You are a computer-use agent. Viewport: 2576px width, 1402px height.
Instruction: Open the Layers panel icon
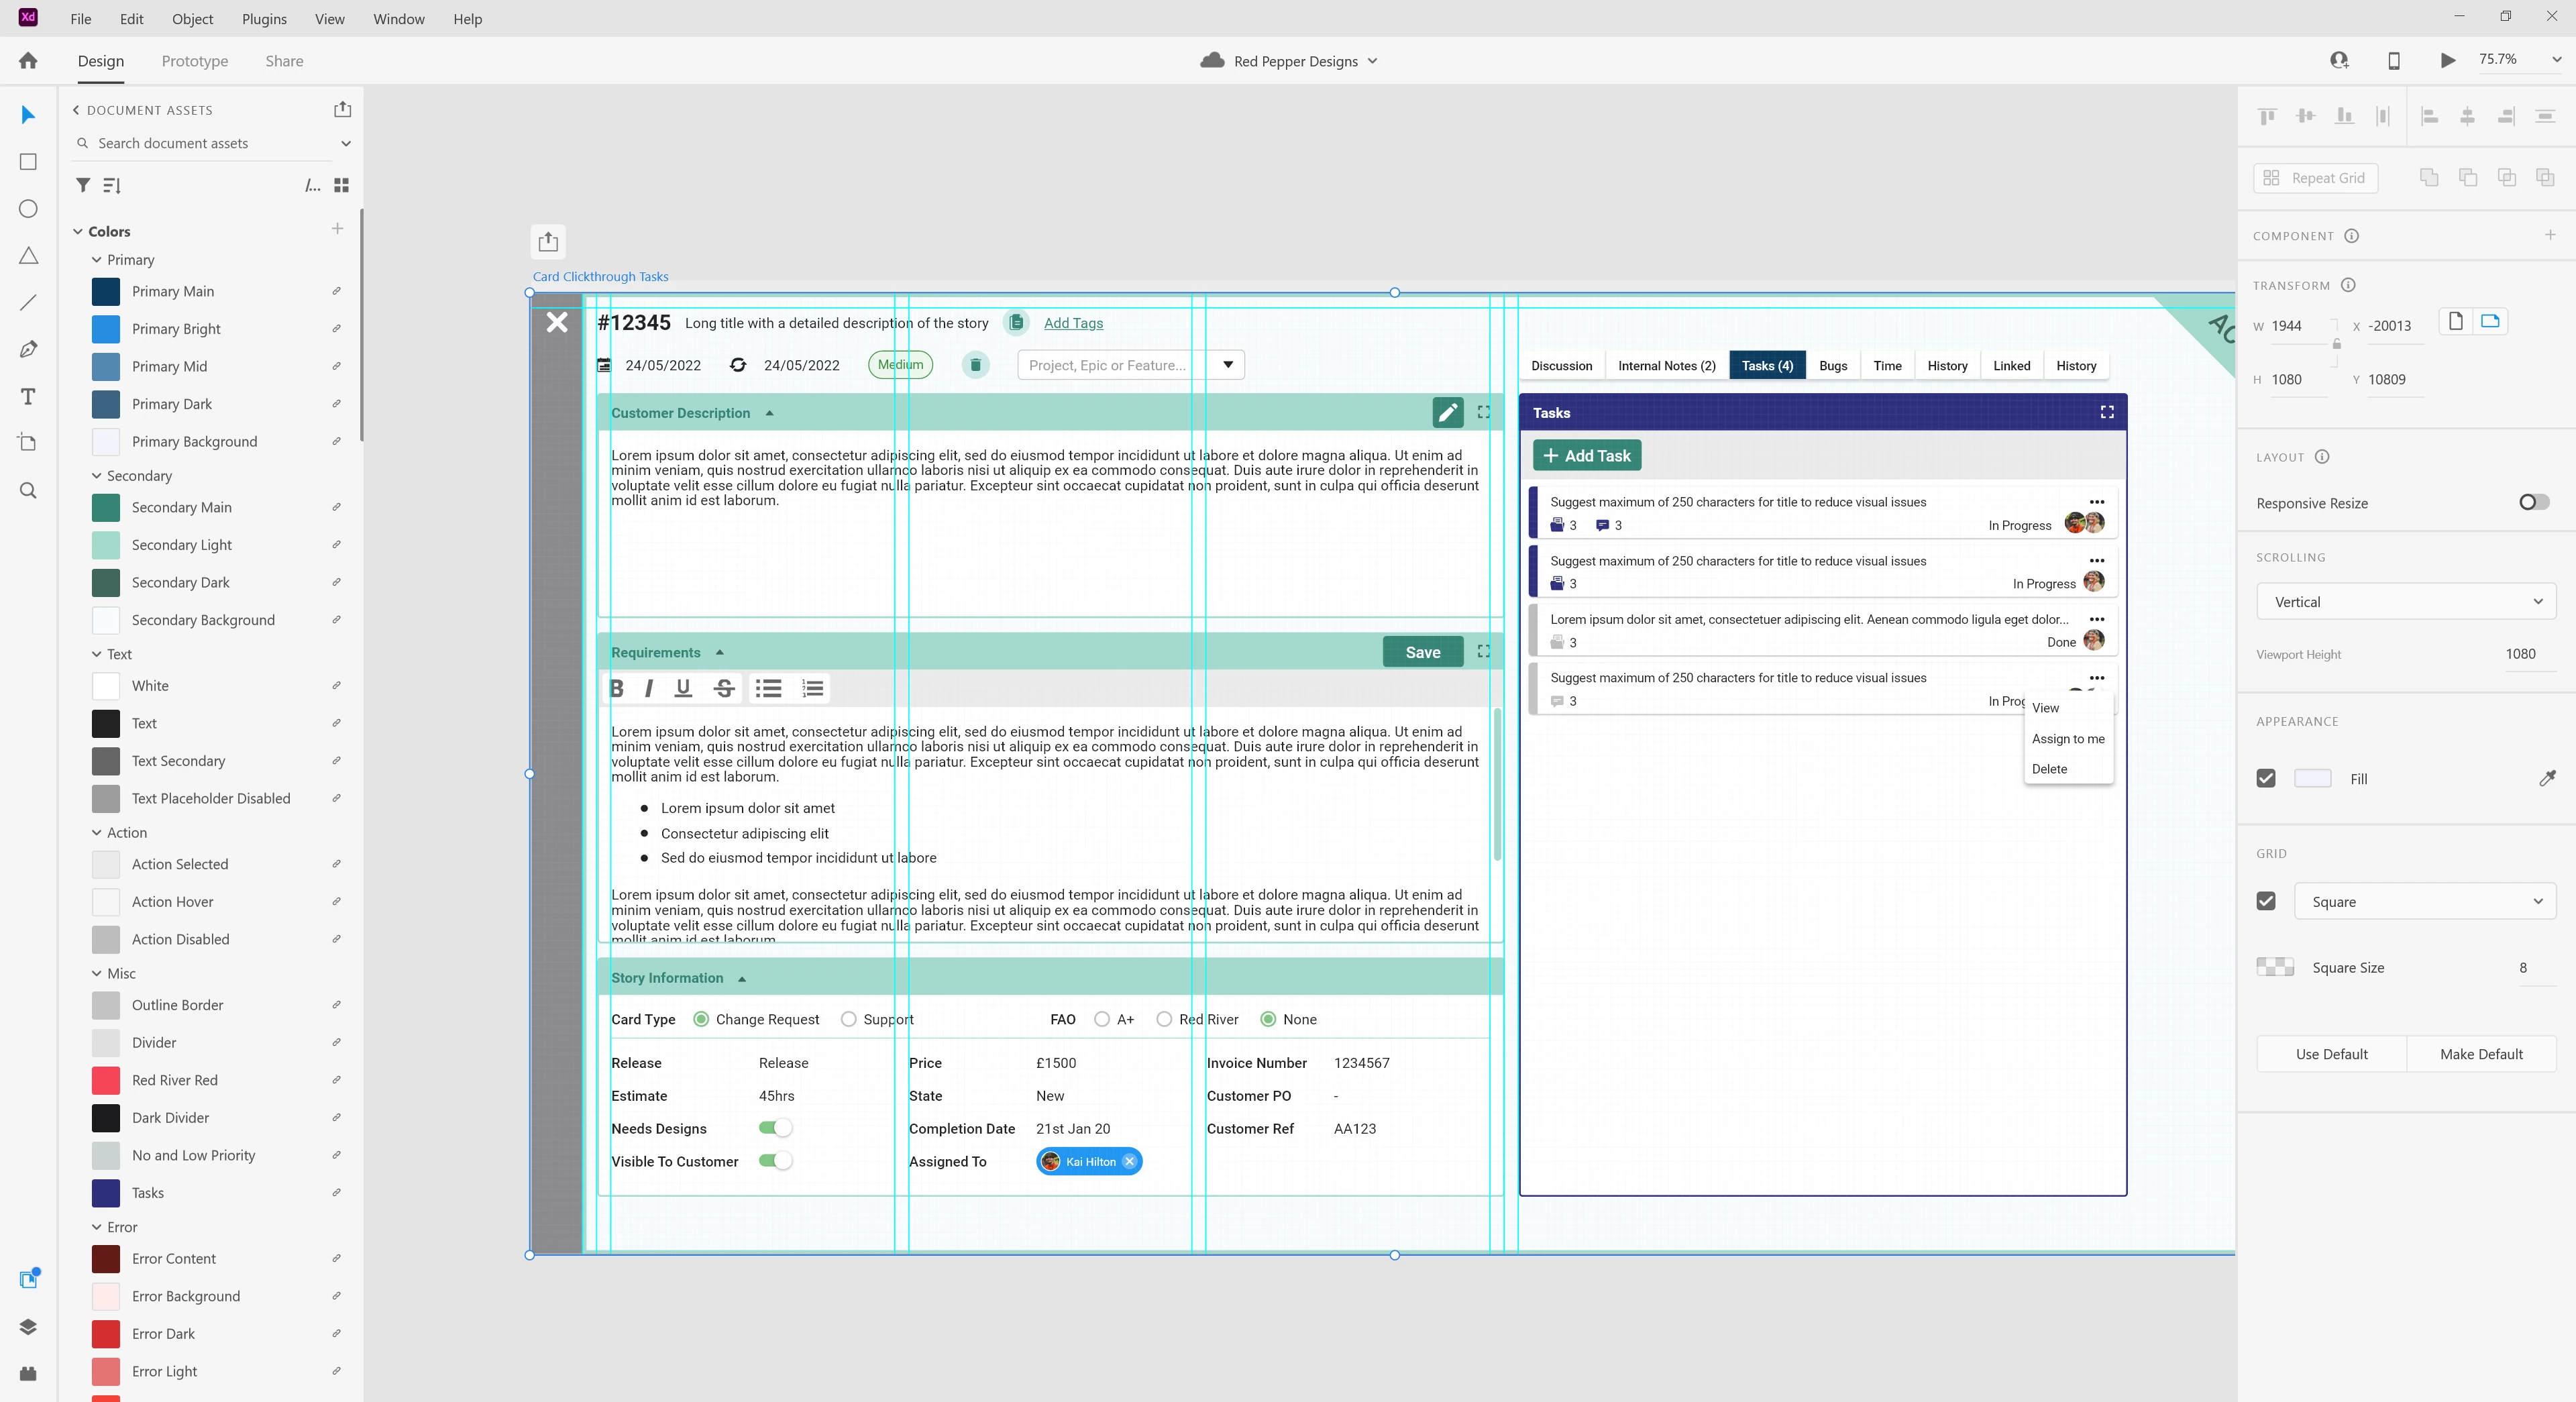point(28,1327)
